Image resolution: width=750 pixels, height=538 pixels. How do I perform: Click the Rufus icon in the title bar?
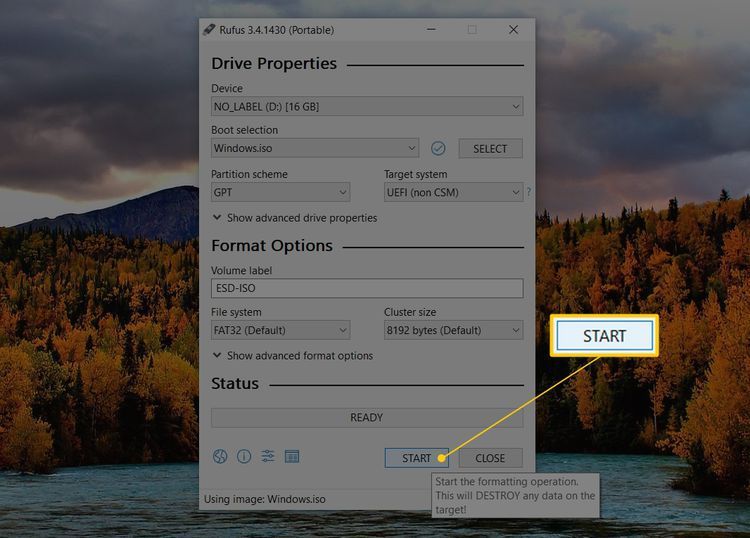208,30
